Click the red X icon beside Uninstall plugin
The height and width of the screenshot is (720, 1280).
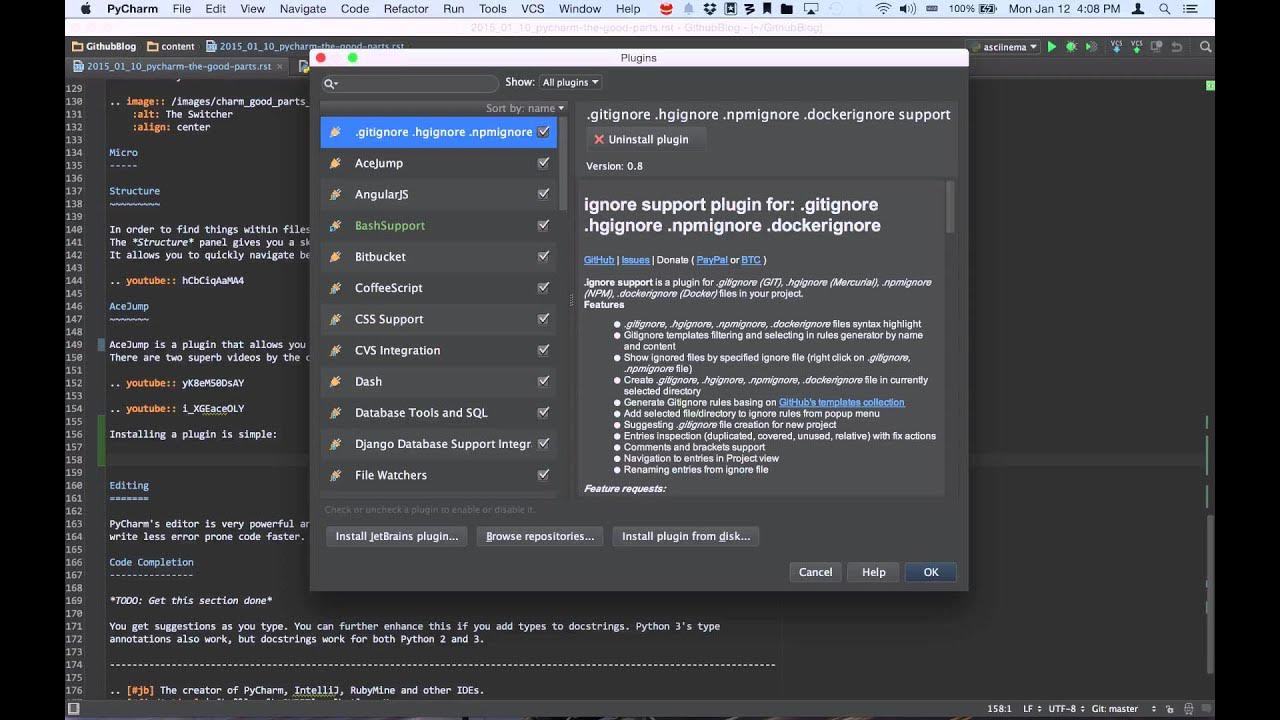pyautogui.click(x=599, y=140)
